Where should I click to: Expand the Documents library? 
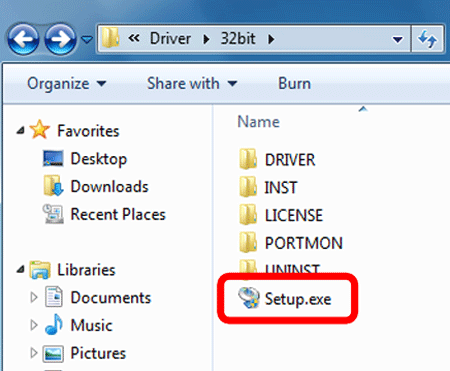(34, 297)
